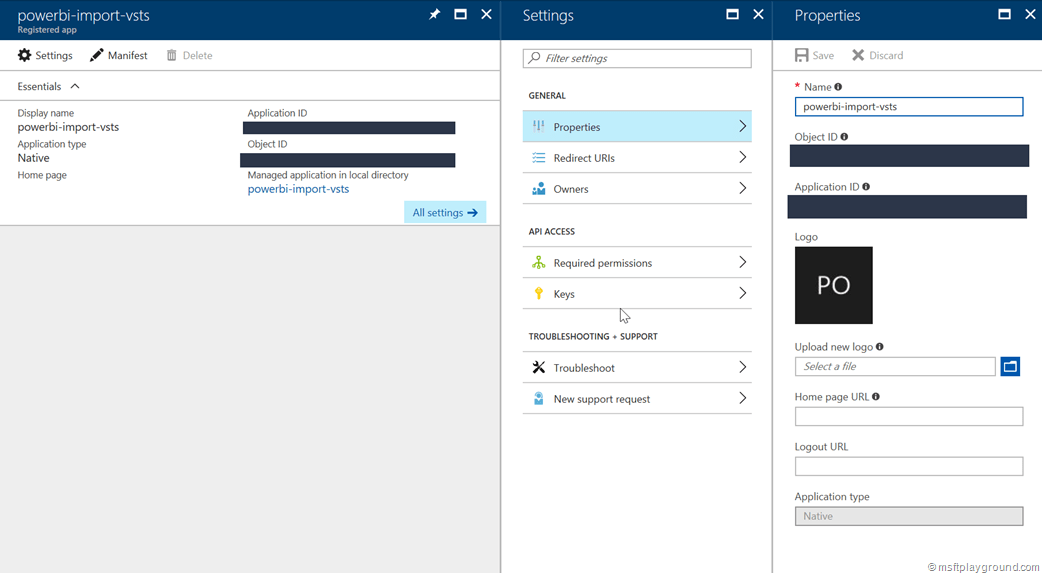This screenshot has height=573, width=1042.
Task: Show info tooltip for Application ID
Action: [866, 187]
